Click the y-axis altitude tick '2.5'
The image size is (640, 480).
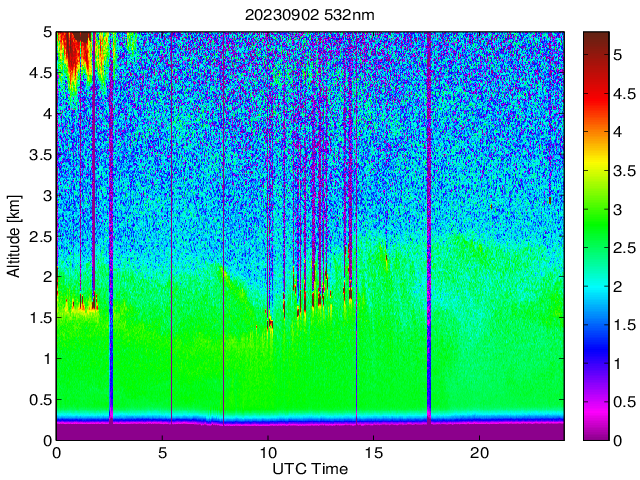39,236
